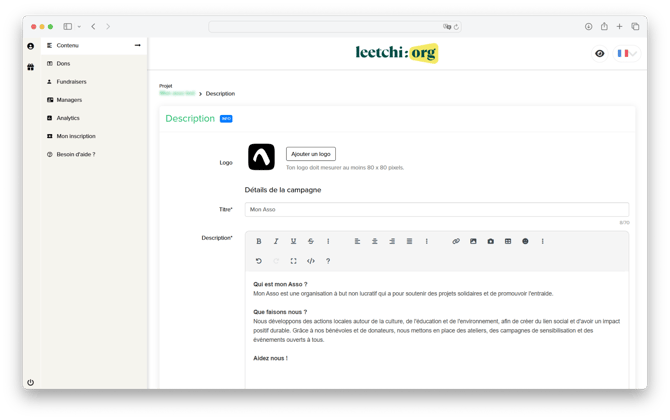Click the leetchi.org logo

click(397, 53)
